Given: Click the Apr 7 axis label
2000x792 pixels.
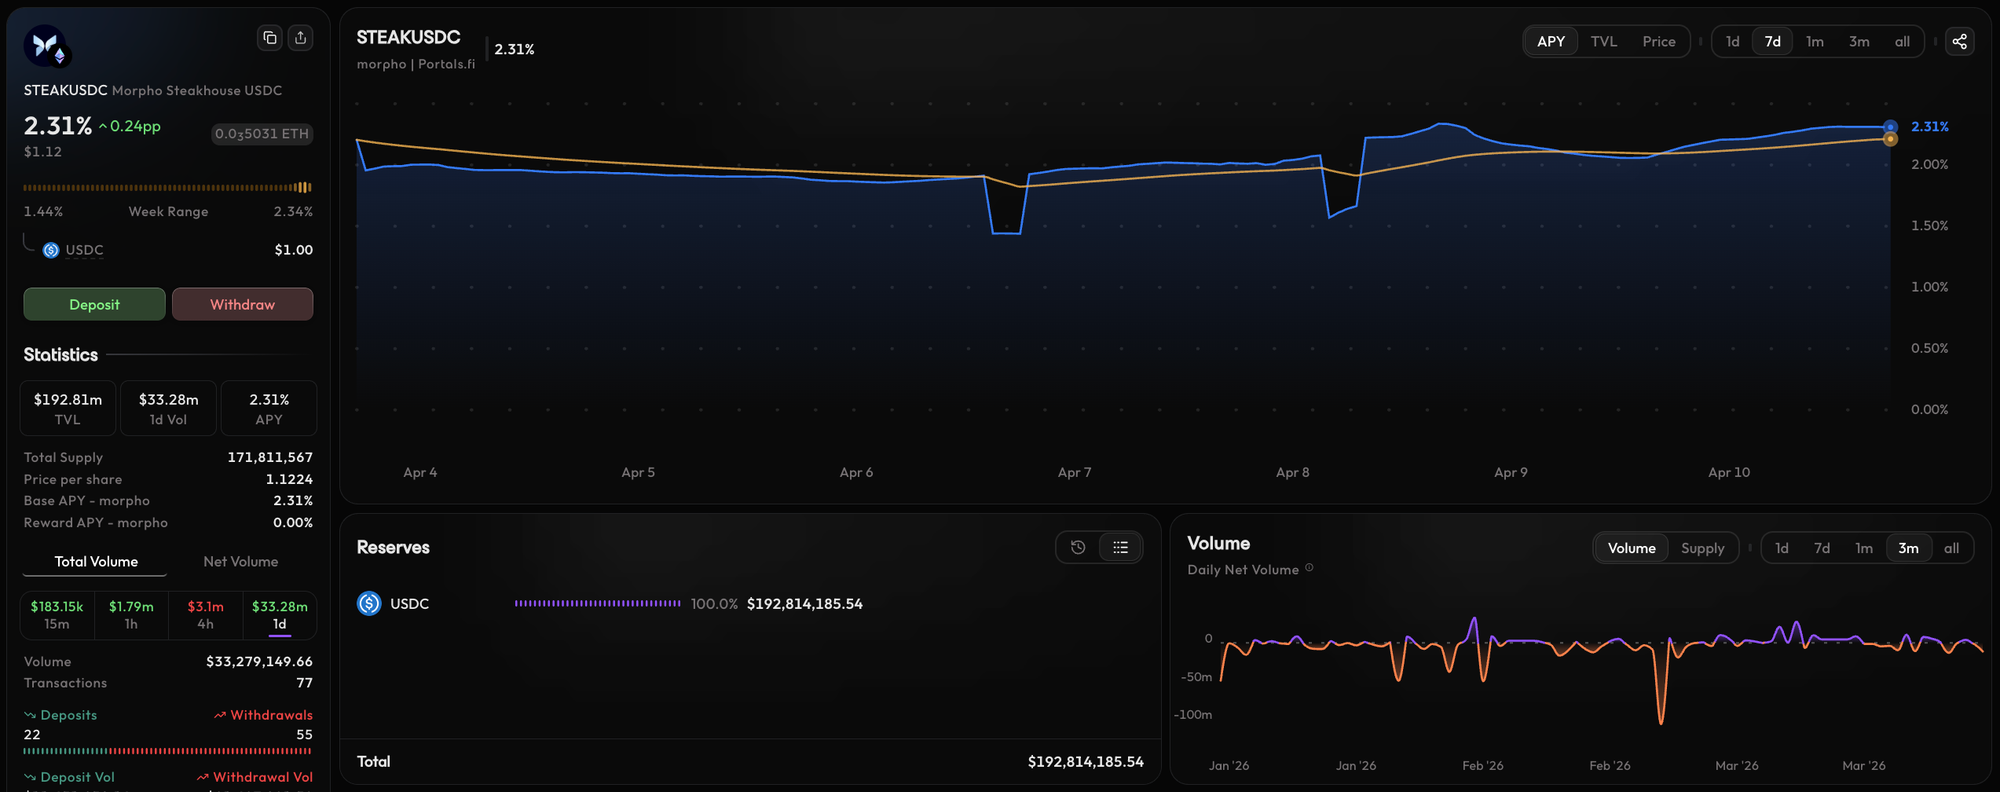Looking at the screenshot, I should (1074, 472).
